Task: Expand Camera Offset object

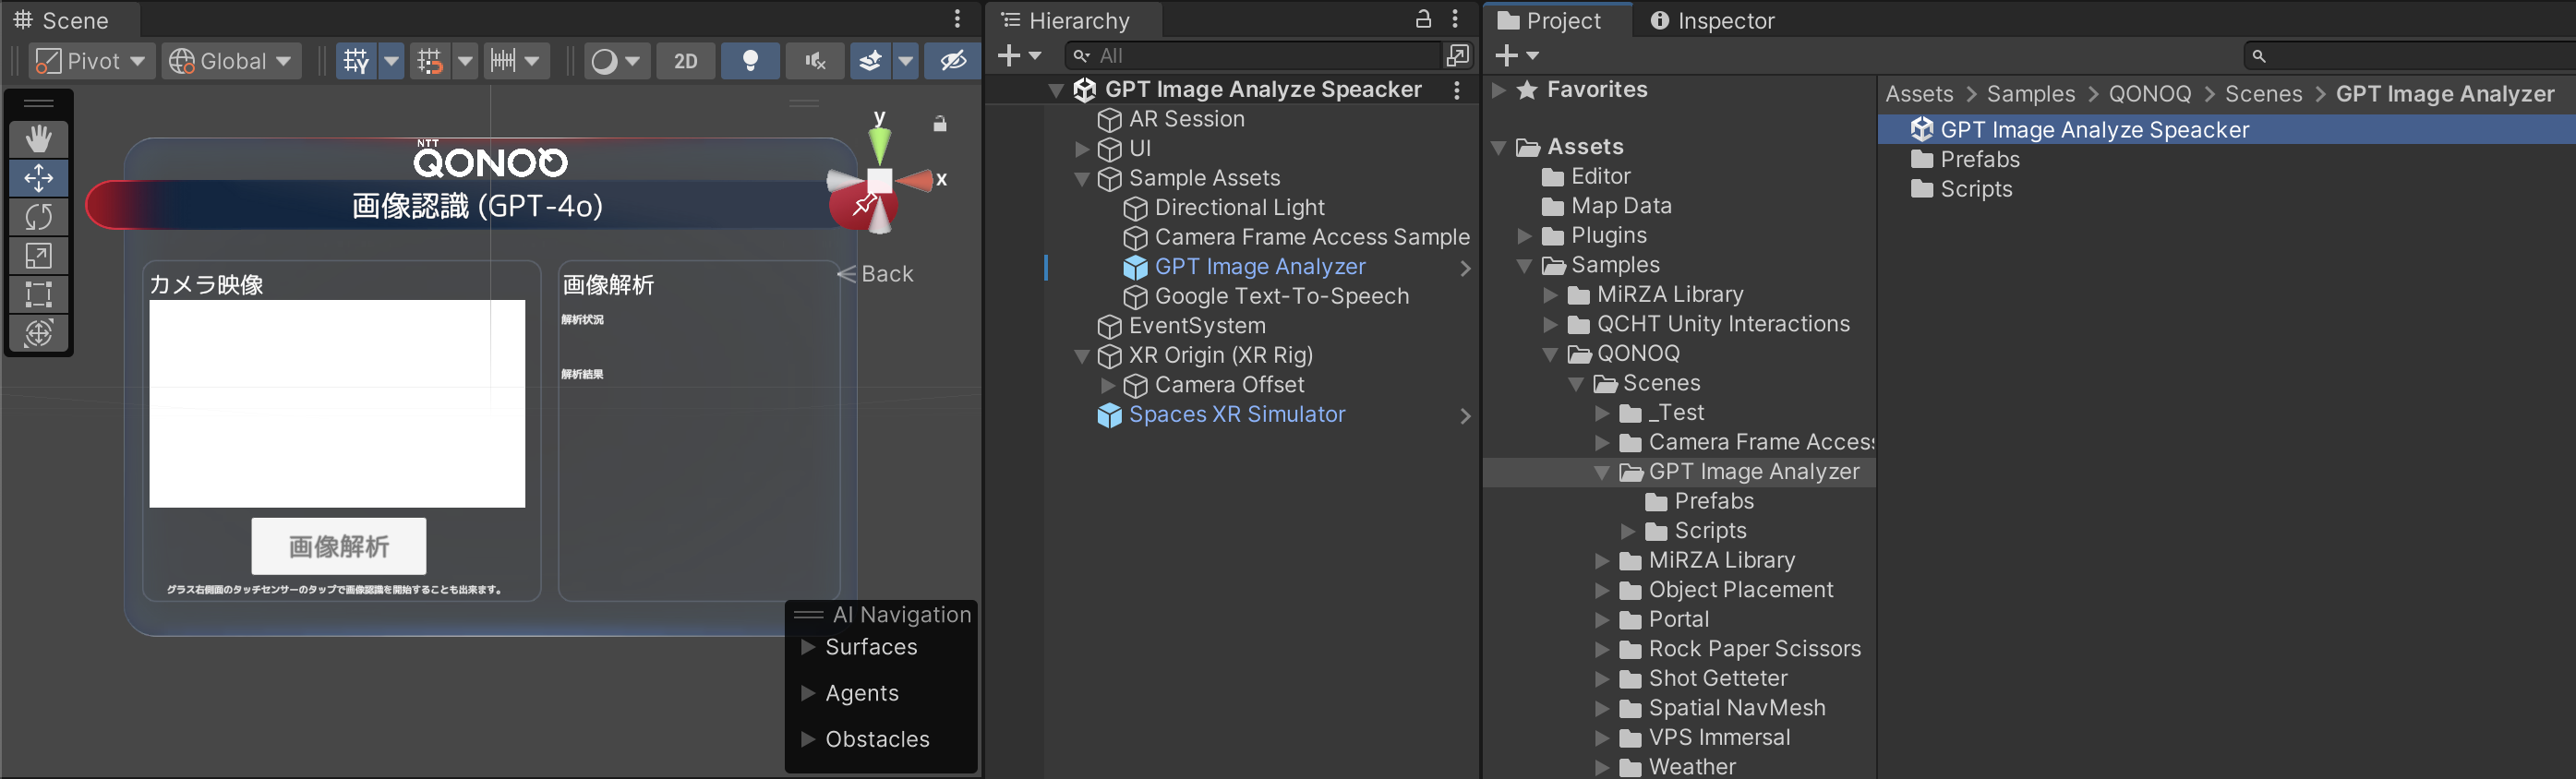Action: pos(1108,385)
